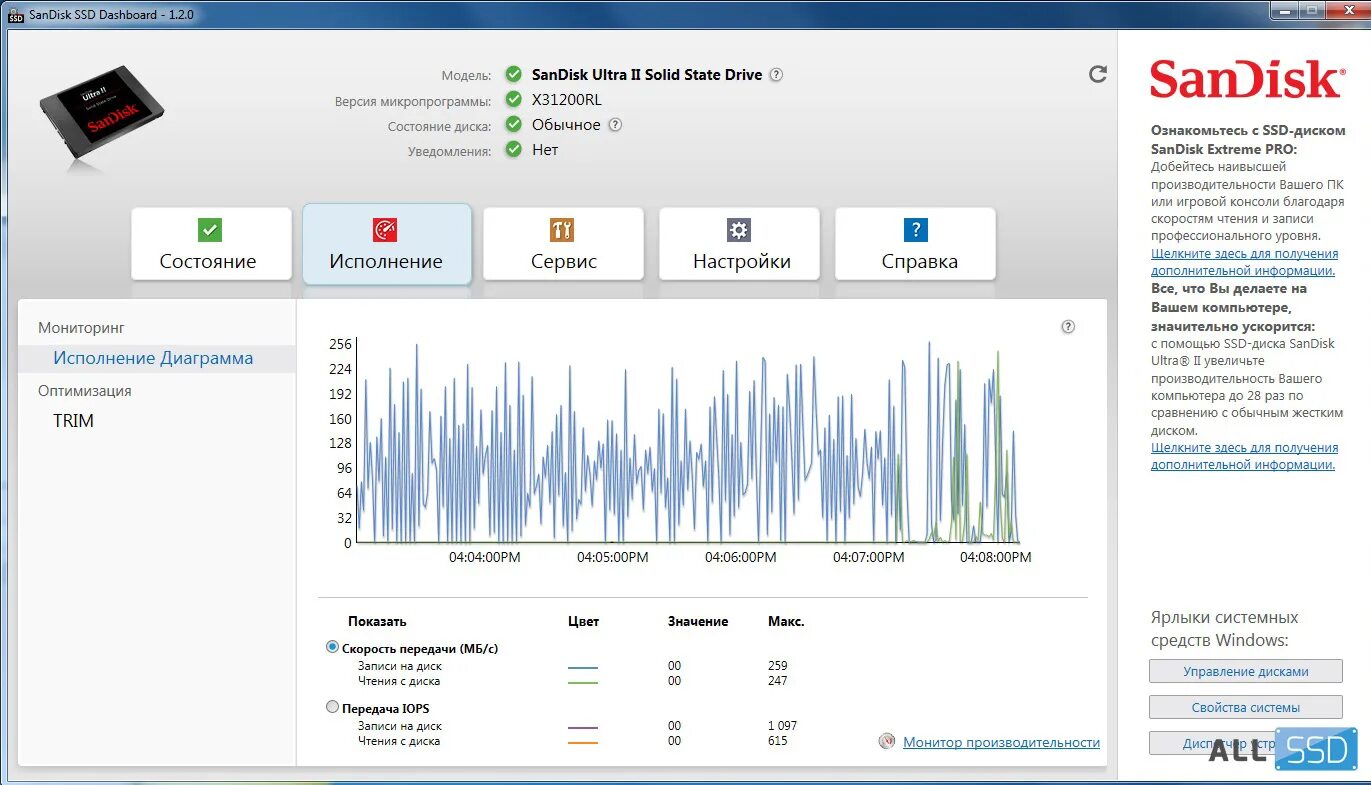The height and width of the screenshot is (785, 1371).
Task: Click the green checkmark beside Уведомления Нет
Action: 513,149
